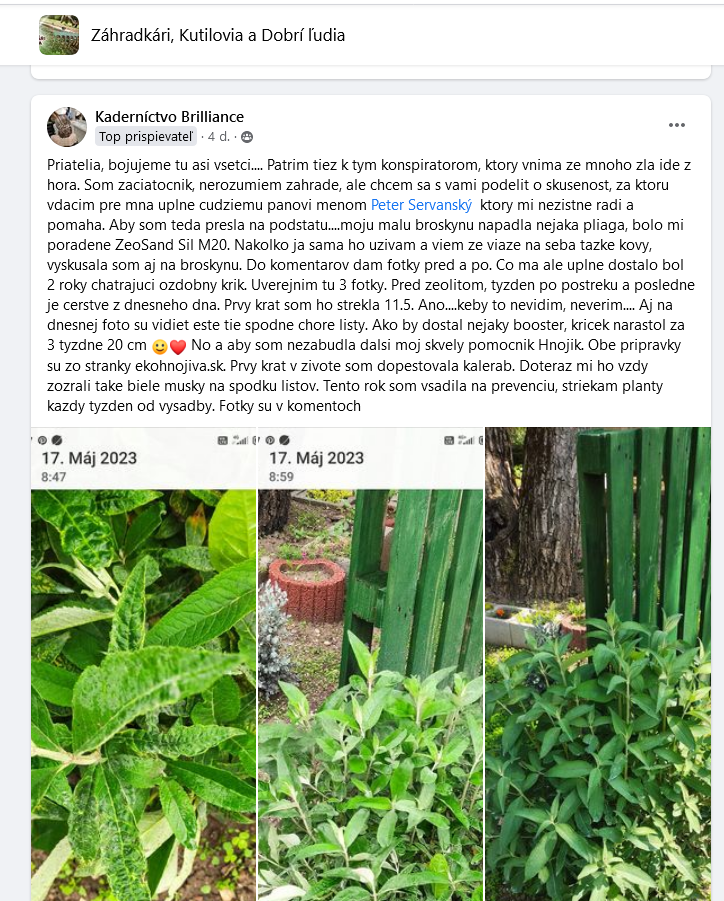Screen dimensions: 724x901
Task: Open the Peter Servanský profile link
Action: [422, 205]
